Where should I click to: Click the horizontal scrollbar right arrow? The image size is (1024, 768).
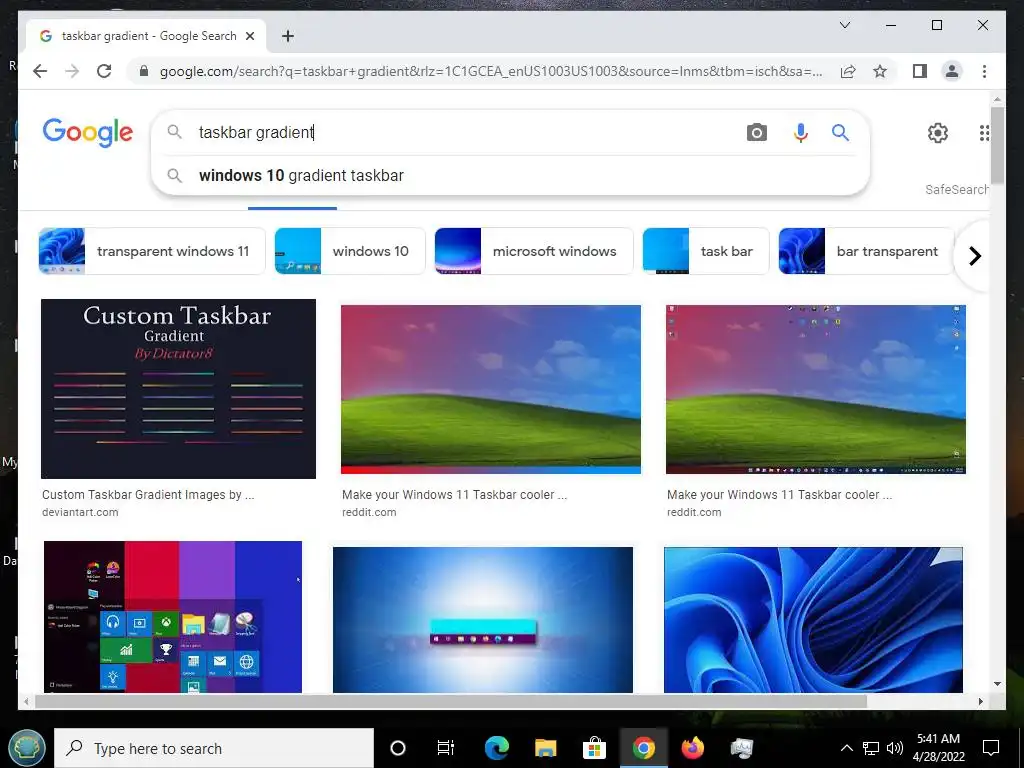click(980, 701)
